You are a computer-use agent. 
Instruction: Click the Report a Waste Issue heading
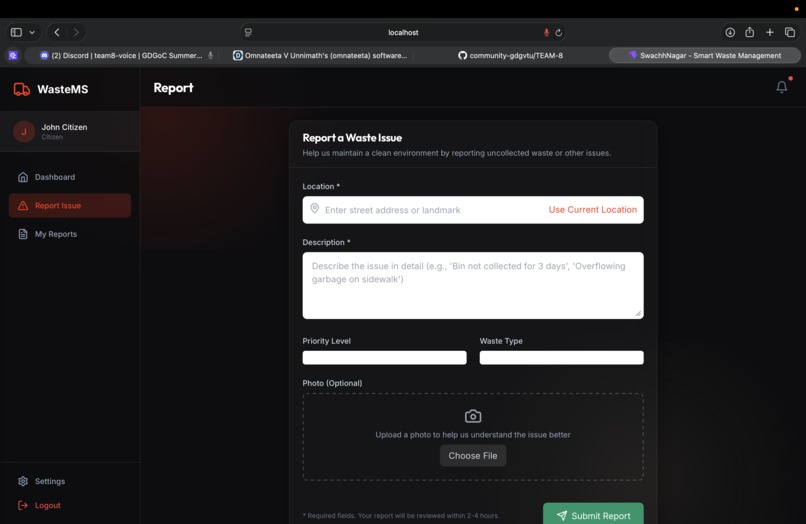(352, 138)
